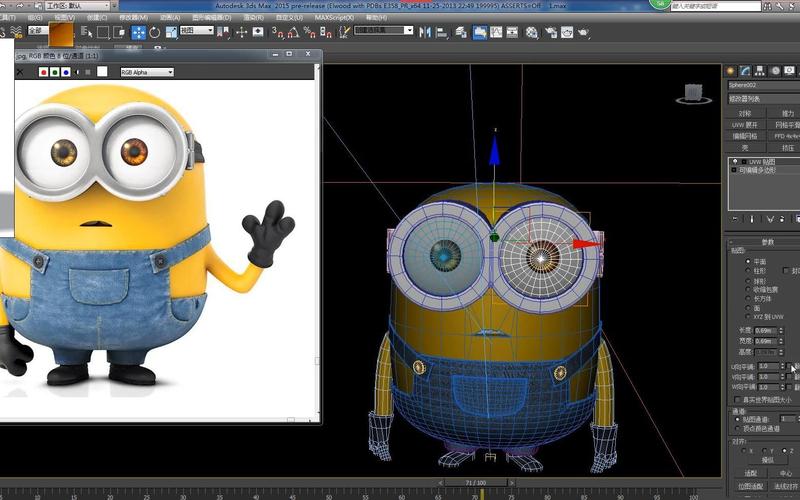Open the 动画(A) menu
800x500 pixels.
coord(169,17)
